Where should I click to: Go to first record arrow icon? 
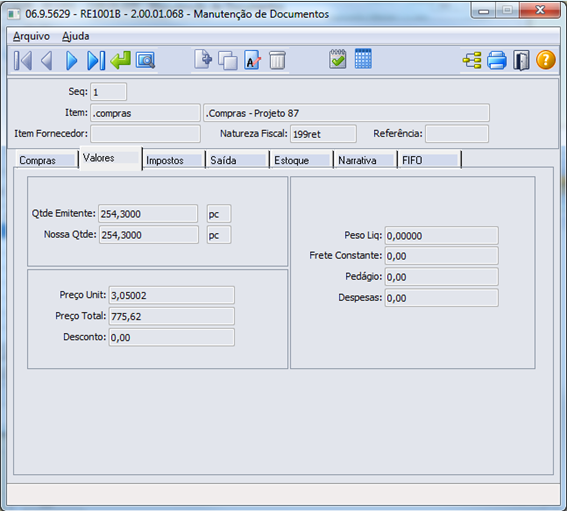(x=23, y=60)
